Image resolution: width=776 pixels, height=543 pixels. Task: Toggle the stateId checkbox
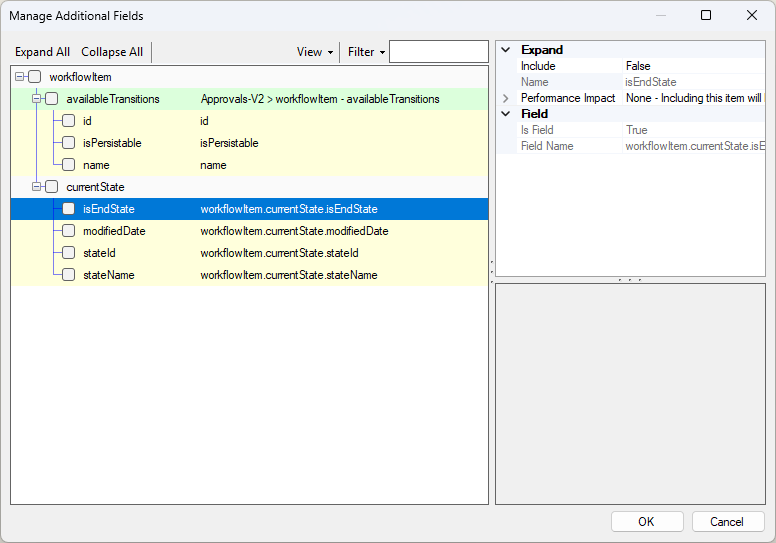tap(68, 253)
